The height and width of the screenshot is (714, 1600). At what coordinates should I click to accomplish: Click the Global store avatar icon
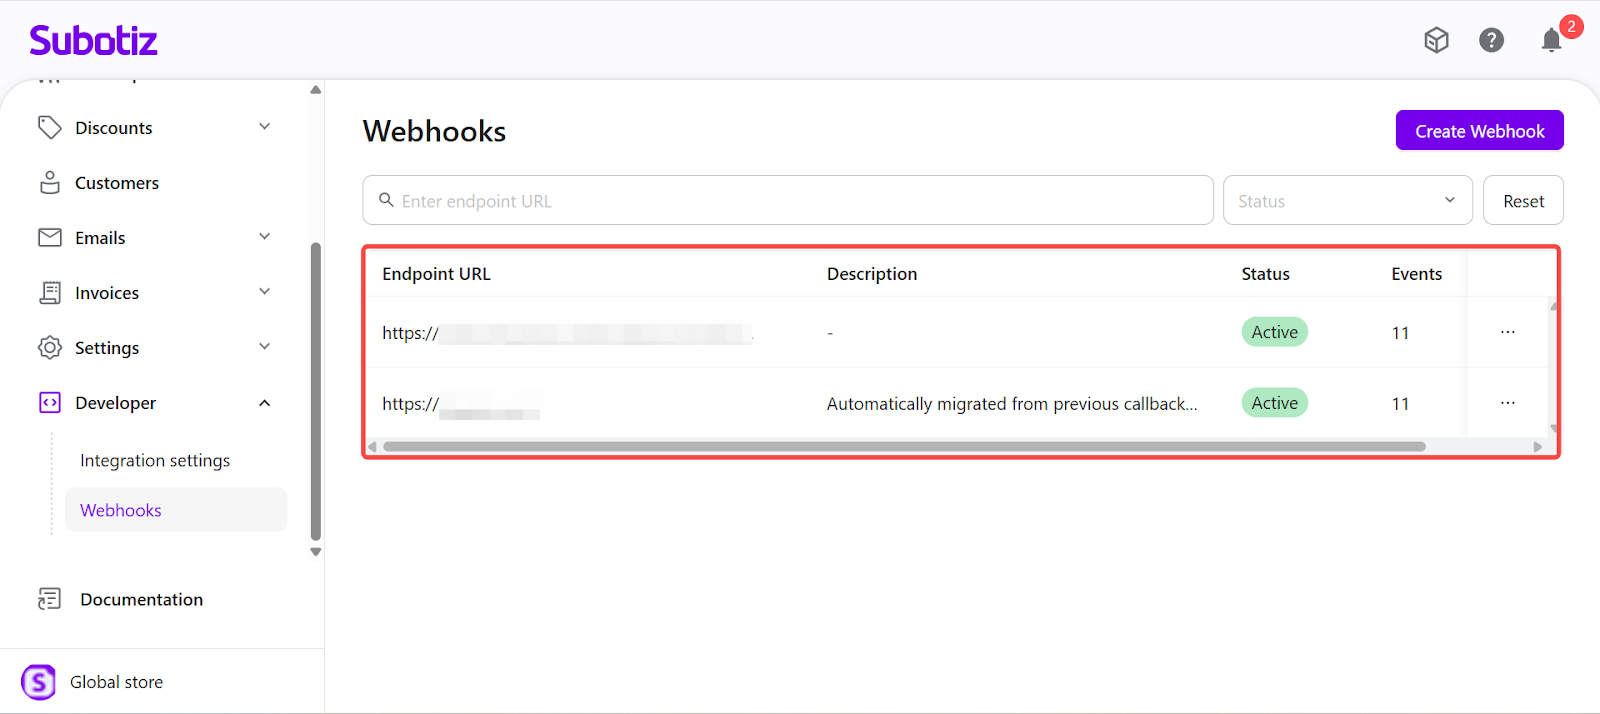click(x=39, y=682)
